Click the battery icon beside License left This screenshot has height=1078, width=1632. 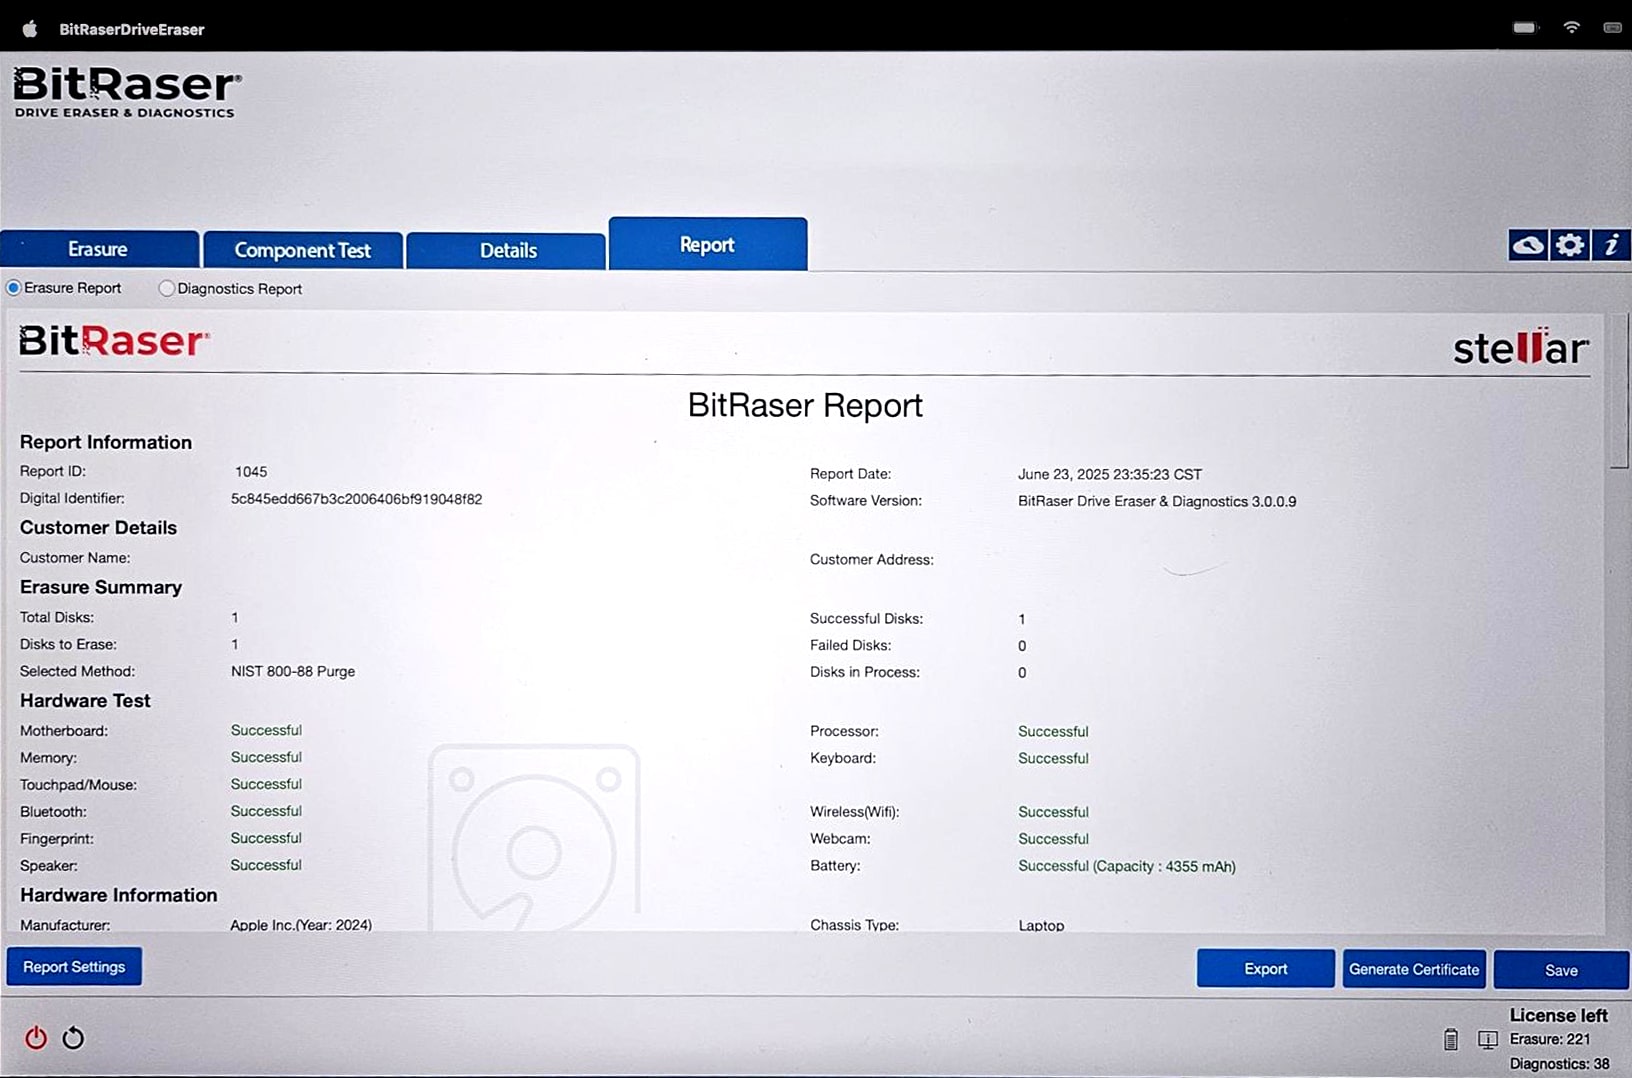pos(1450,1040)
